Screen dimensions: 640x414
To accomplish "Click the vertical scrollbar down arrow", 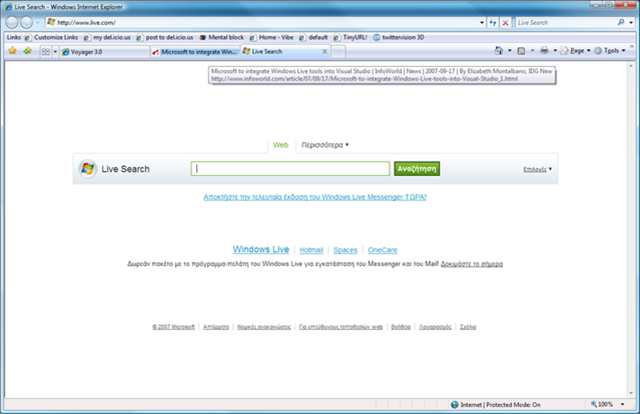I will click(631, 394).
